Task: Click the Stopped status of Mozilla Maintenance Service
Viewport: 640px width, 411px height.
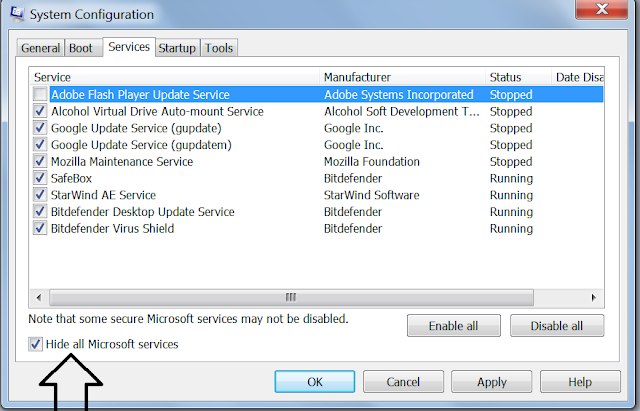Action: pos(511,161)
